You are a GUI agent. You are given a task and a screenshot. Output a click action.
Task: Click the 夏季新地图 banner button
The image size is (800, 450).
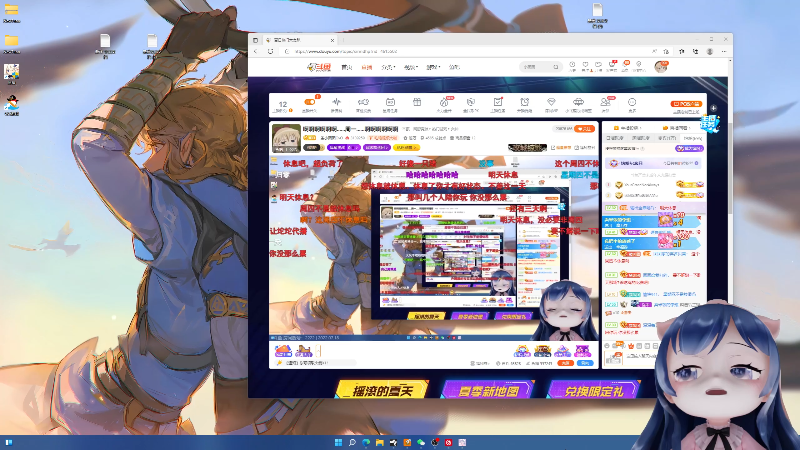489,390
